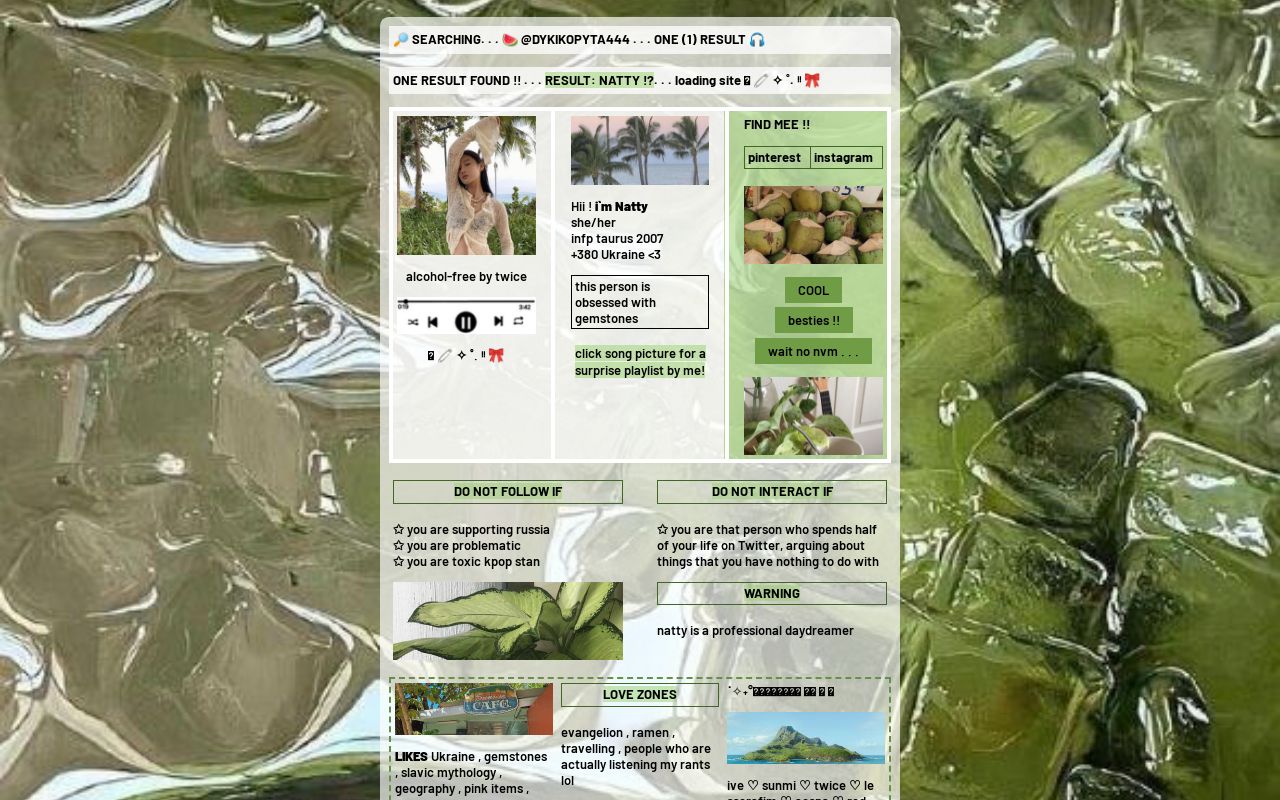Screen dimensions: 1280x800
Task: Click the cafe sign picture
Action: [474, 709]
